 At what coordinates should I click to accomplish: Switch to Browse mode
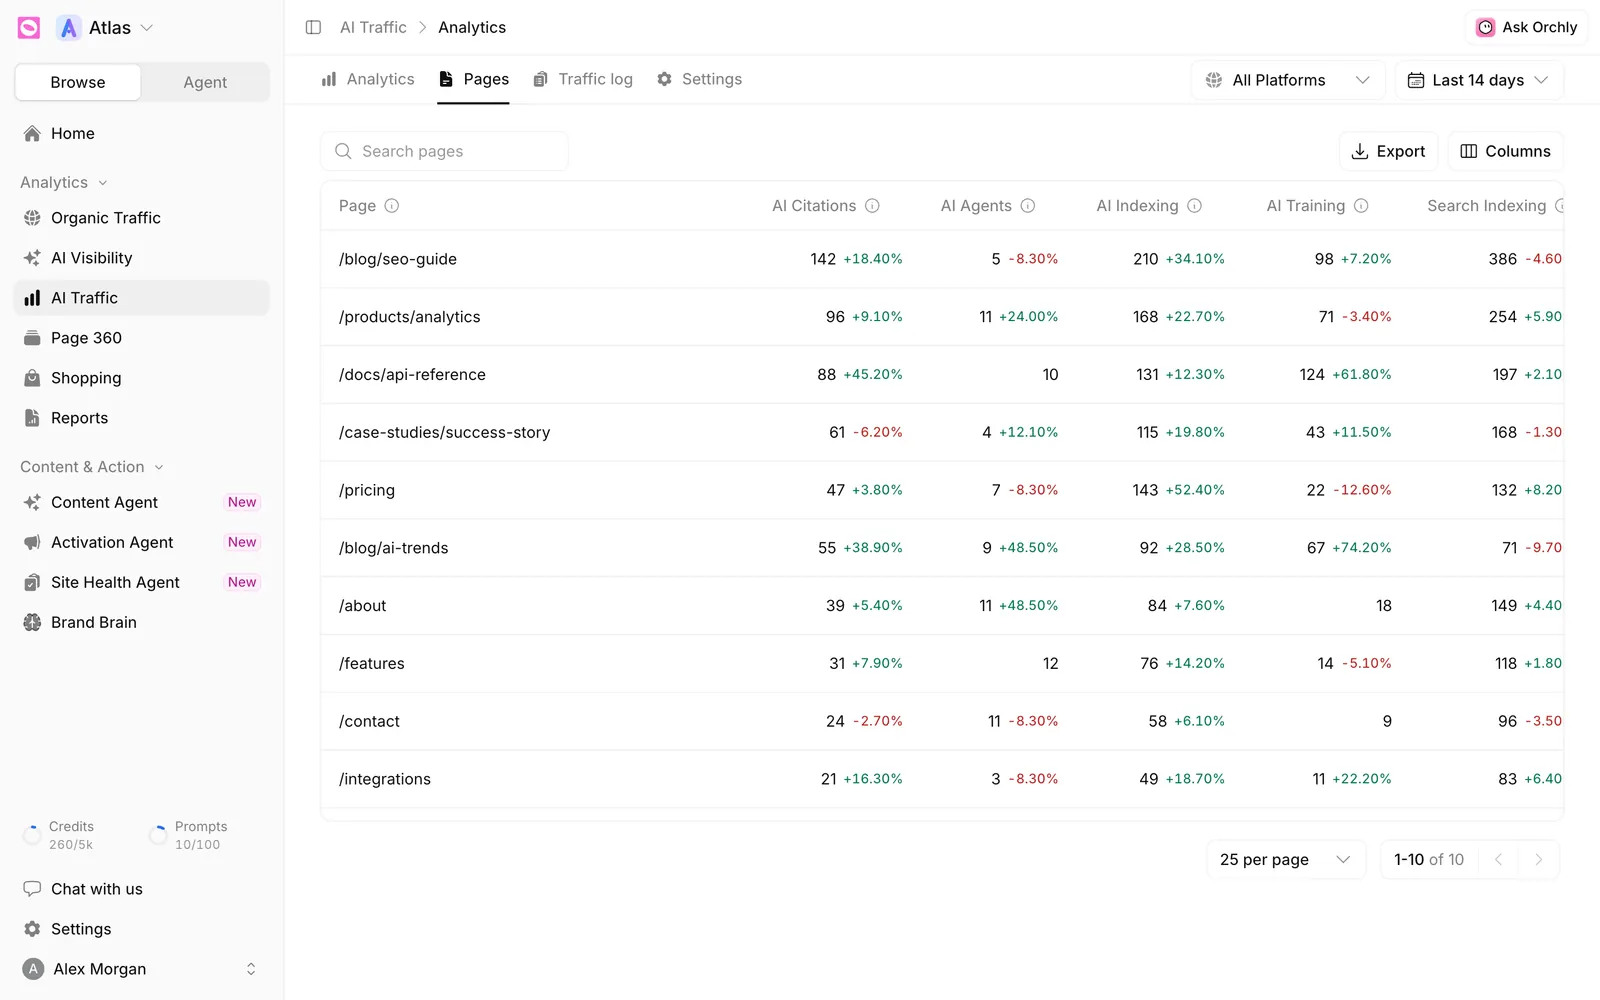[78, 82]
